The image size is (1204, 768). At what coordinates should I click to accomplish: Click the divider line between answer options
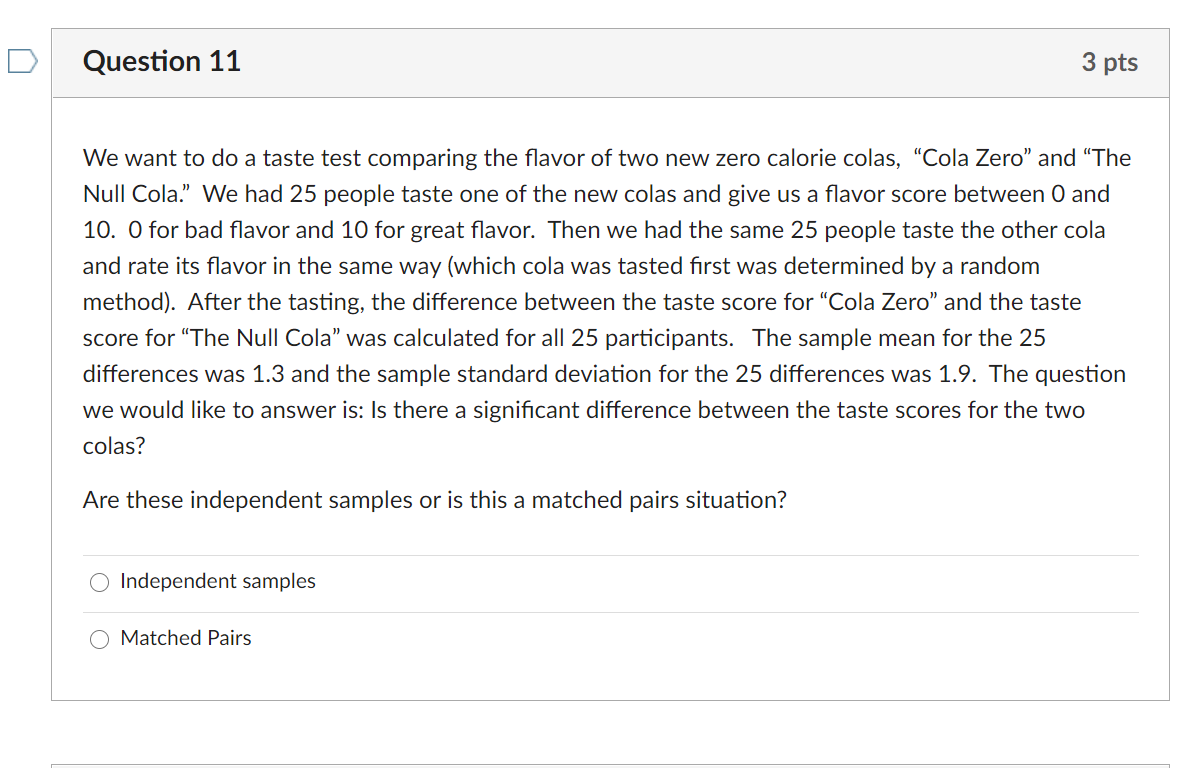[x=610, y=612]
